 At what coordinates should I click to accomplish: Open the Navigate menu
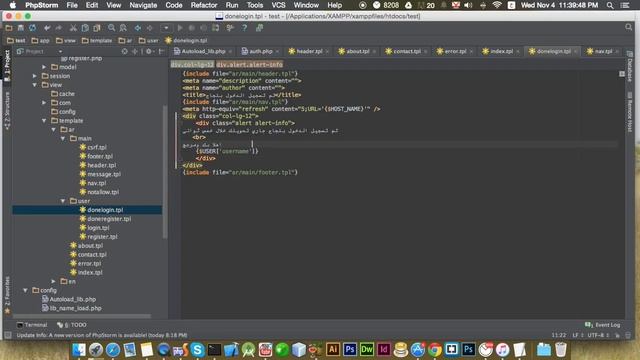coord(143,5)
